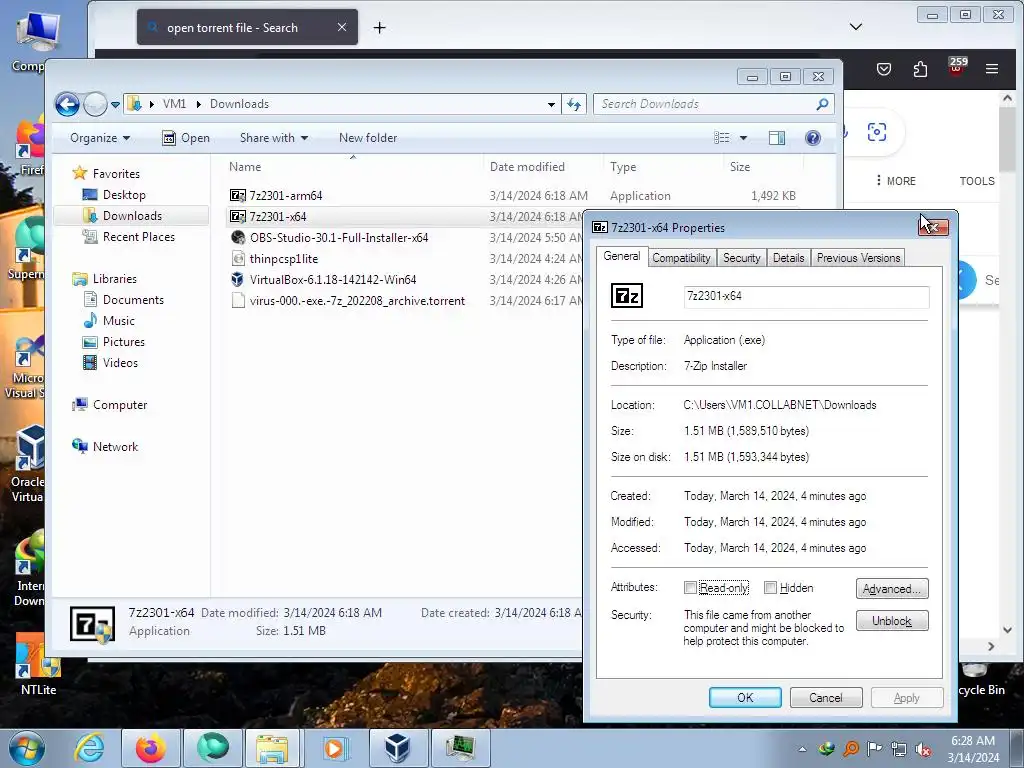
Task: Click Unblock button
Action: (891, 620)
